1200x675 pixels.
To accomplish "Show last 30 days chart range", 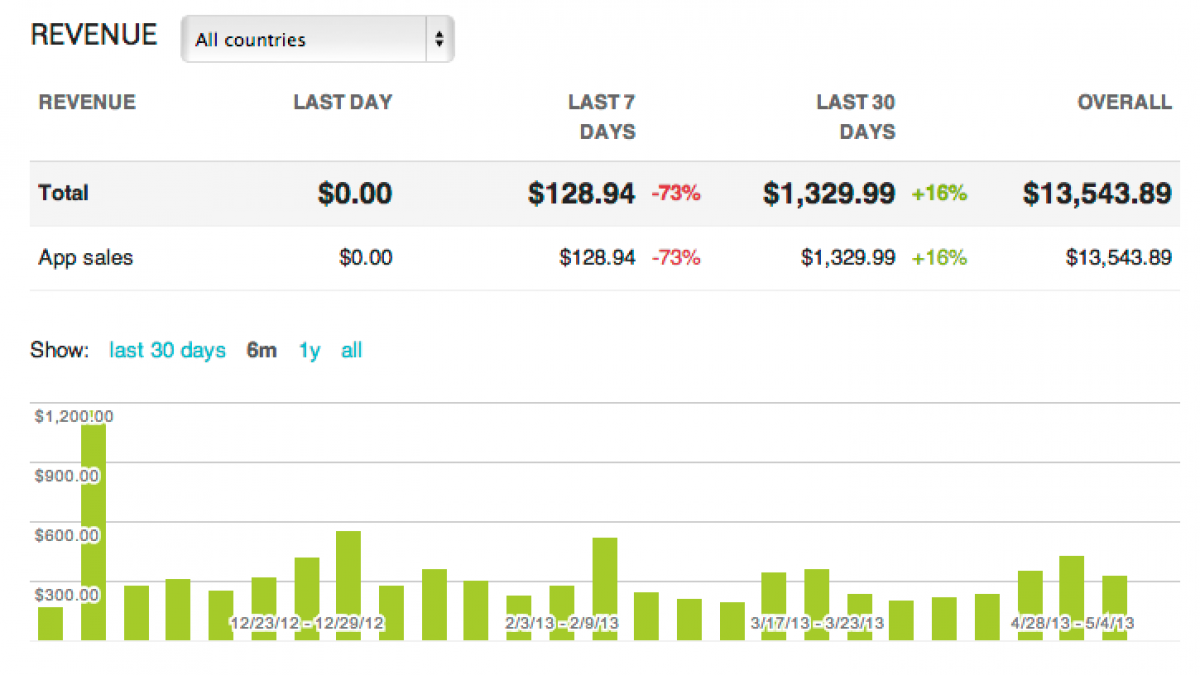I will pos(167,351).
